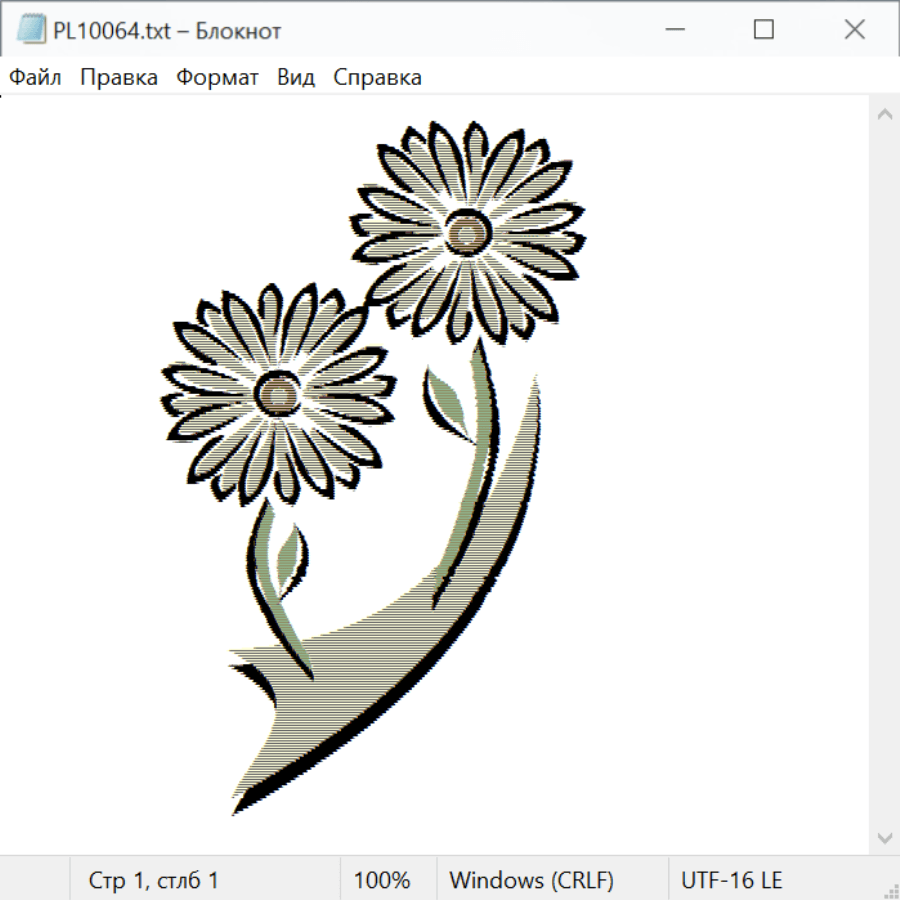Image resolution: width=900 pixels, height=900 pixels.
Task: Minimize the Блокнот window
Action: coord(673,30)
